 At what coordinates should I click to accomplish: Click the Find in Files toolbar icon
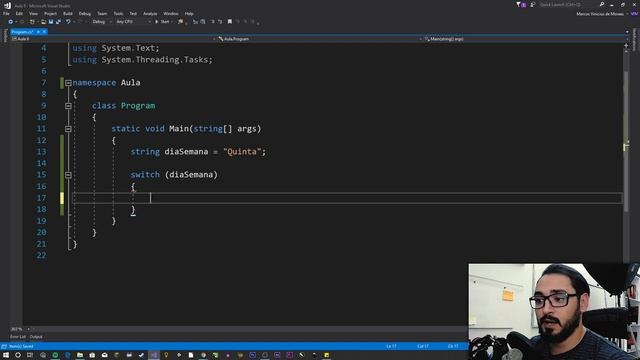pos(180,22)
